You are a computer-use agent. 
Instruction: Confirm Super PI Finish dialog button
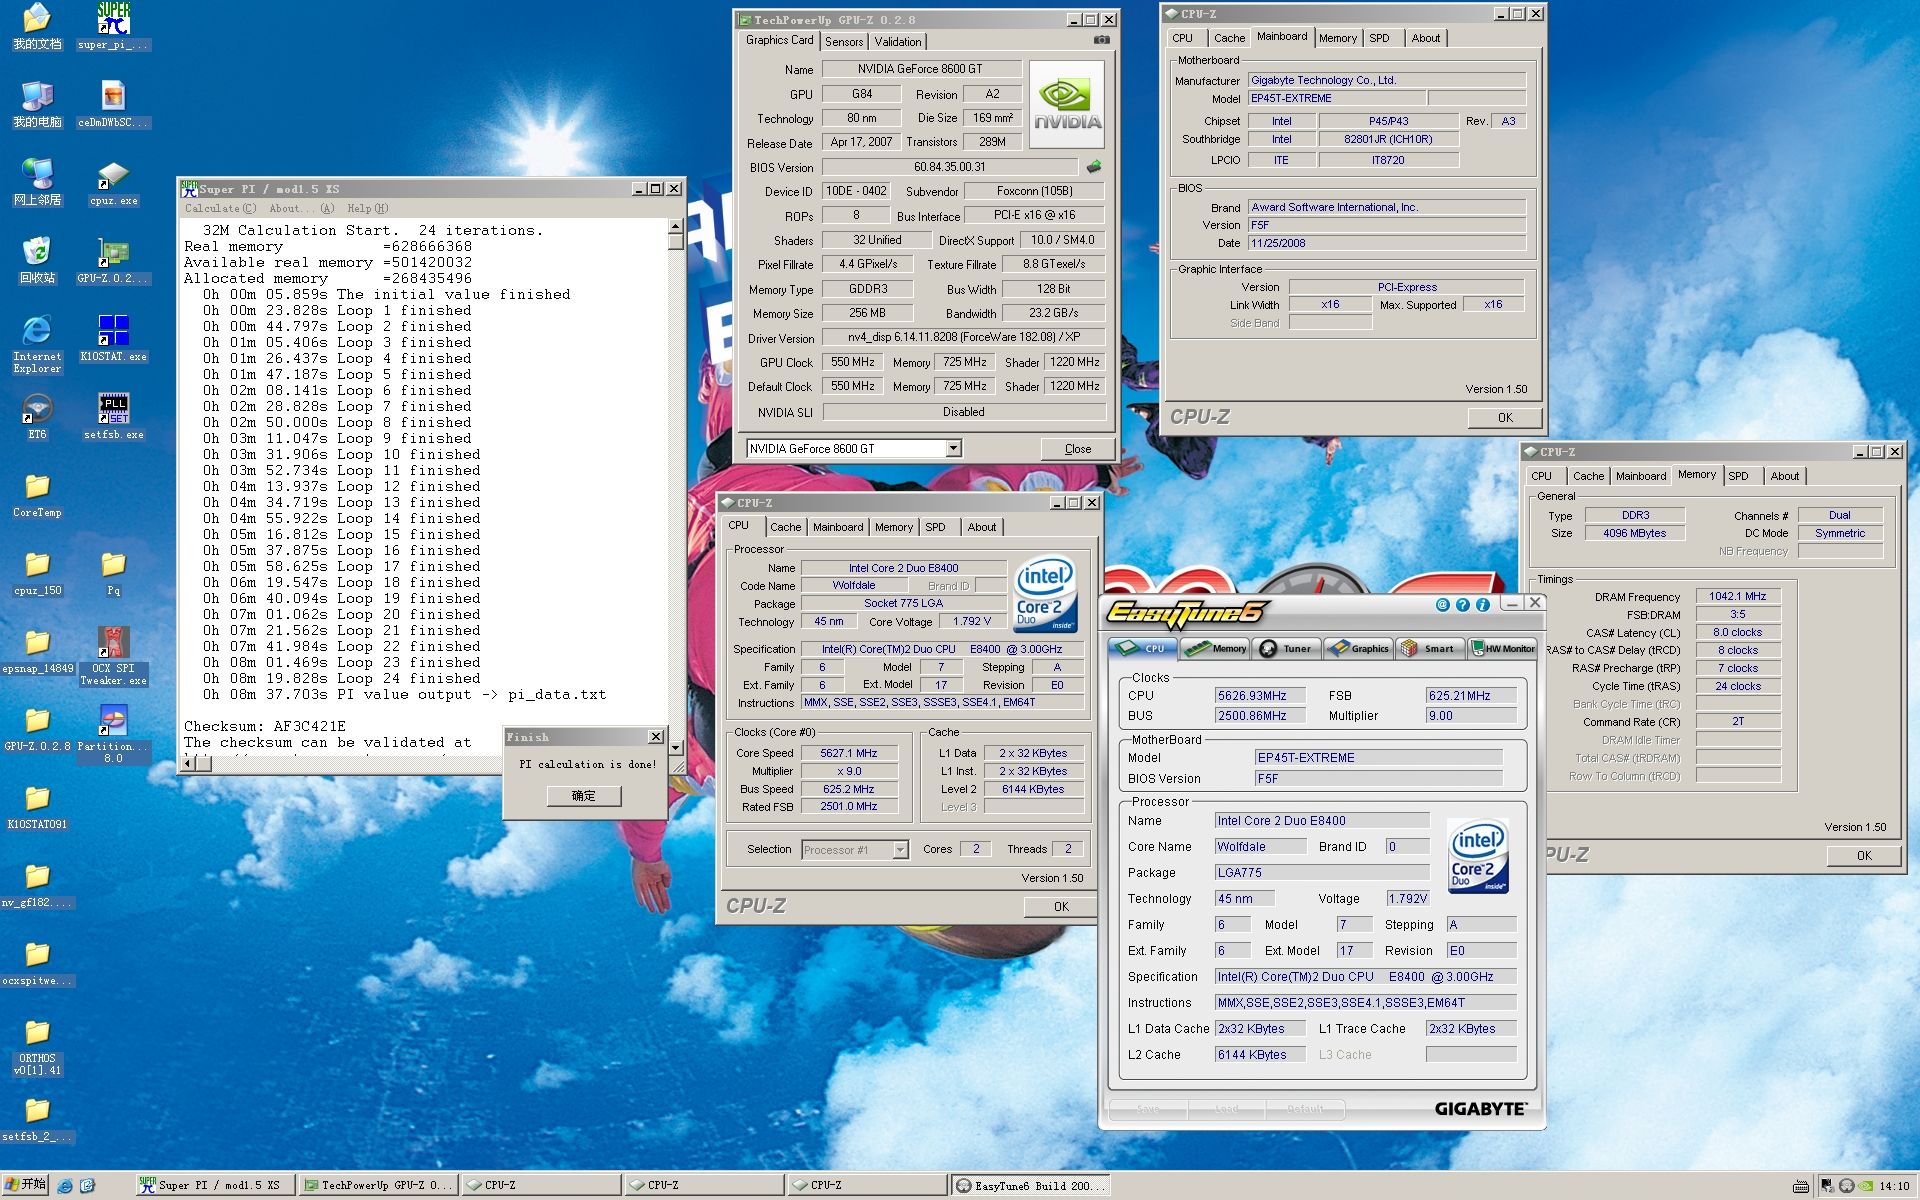(x=583, y=796)
